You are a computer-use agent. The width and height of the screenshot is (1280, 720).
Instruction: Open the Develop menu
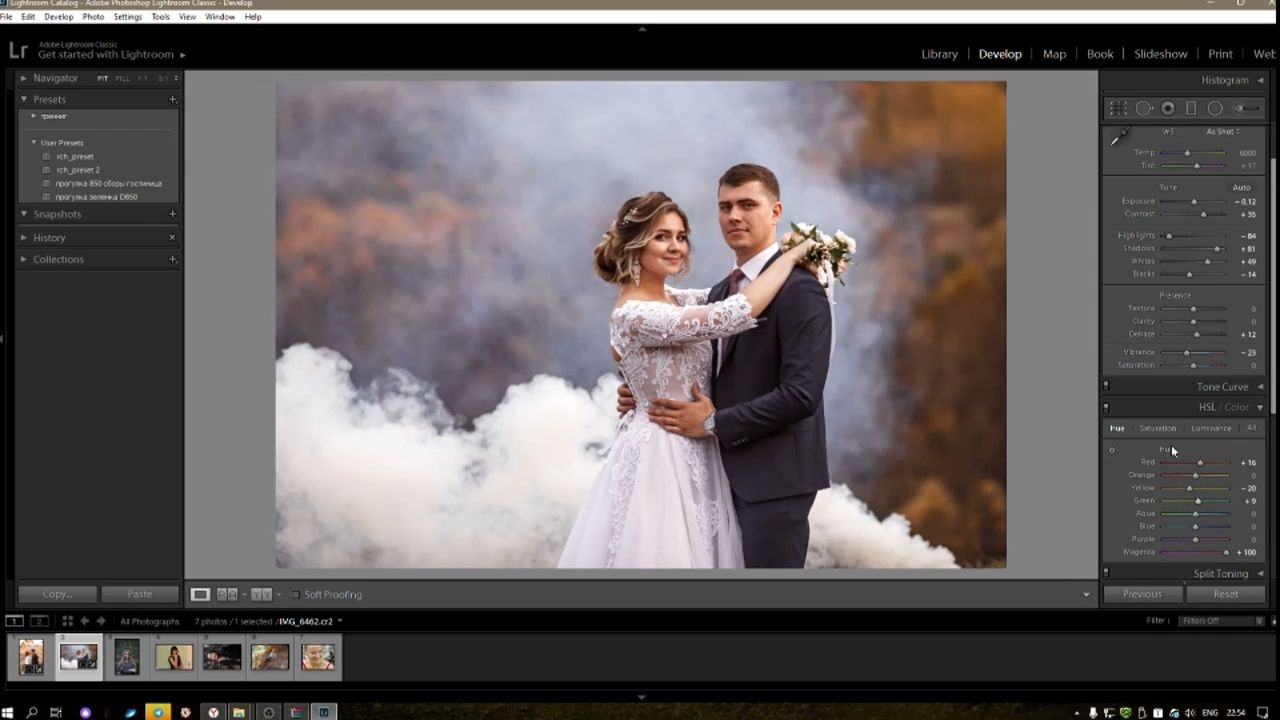coord(59,17)
